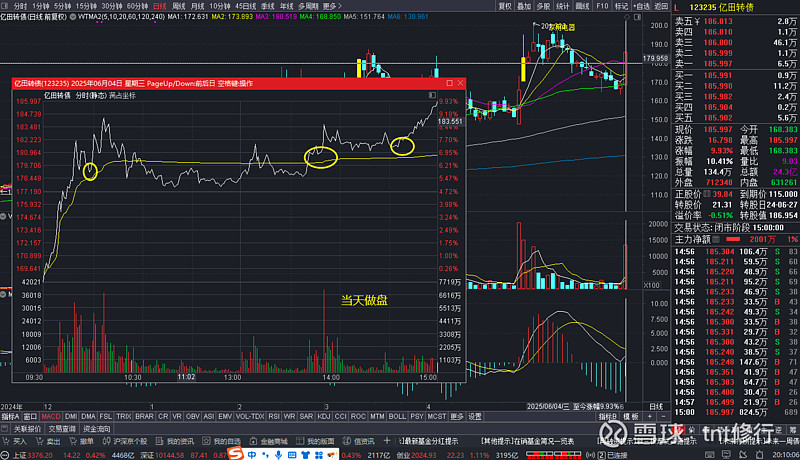Zoom in chart with plus button
800x460 pixels.
[x=649, y=417]
